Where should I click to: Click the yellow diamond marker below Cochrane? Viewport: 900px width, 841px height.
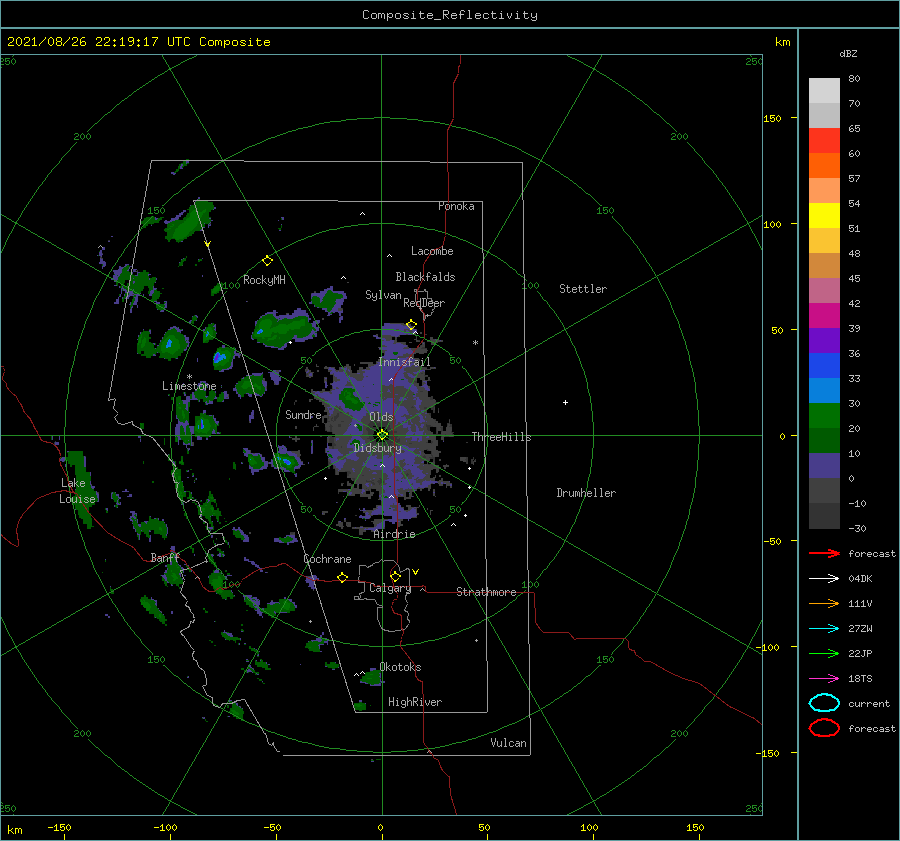(342, 578)
